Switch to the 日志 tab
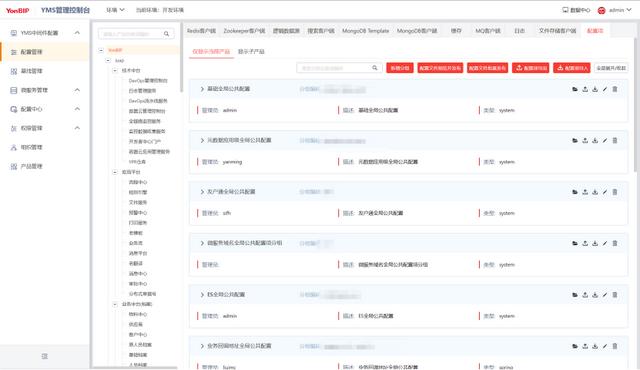The image size is (640, 370). tap(519, 31)
